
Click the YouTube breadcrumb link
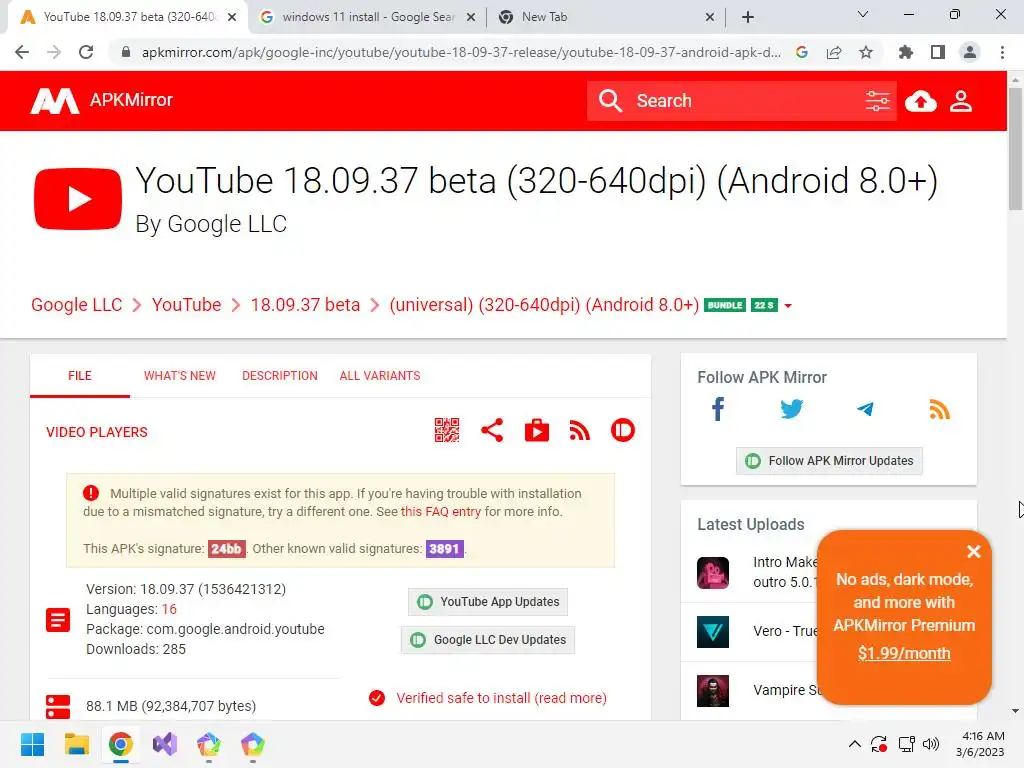coord(186,305)
